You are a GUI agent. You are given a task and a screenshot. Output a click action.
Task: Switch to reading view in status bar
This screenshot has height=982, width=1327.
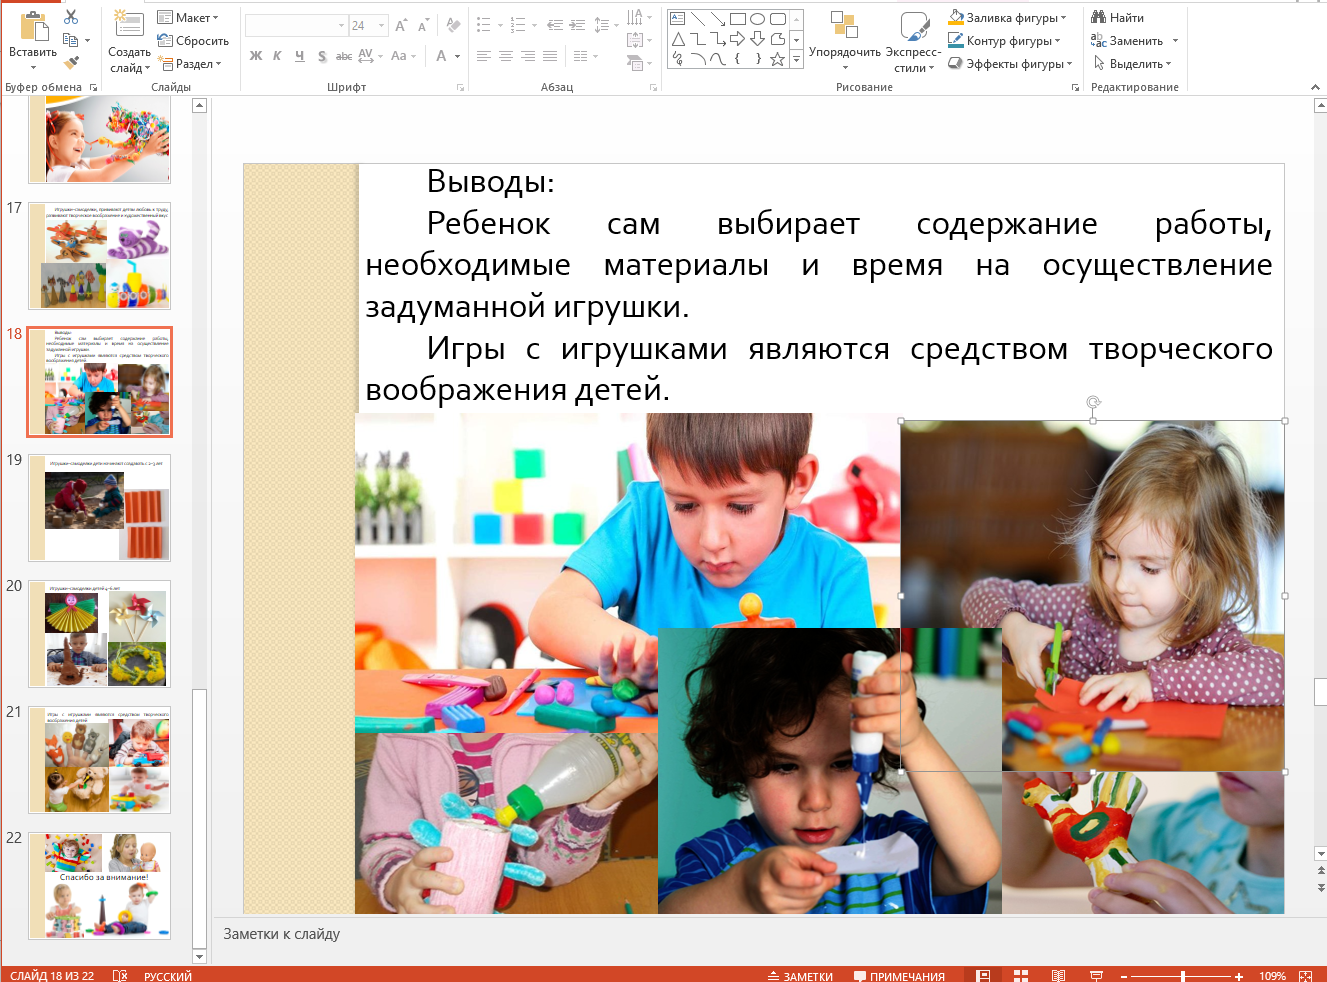coord(1058,976)
